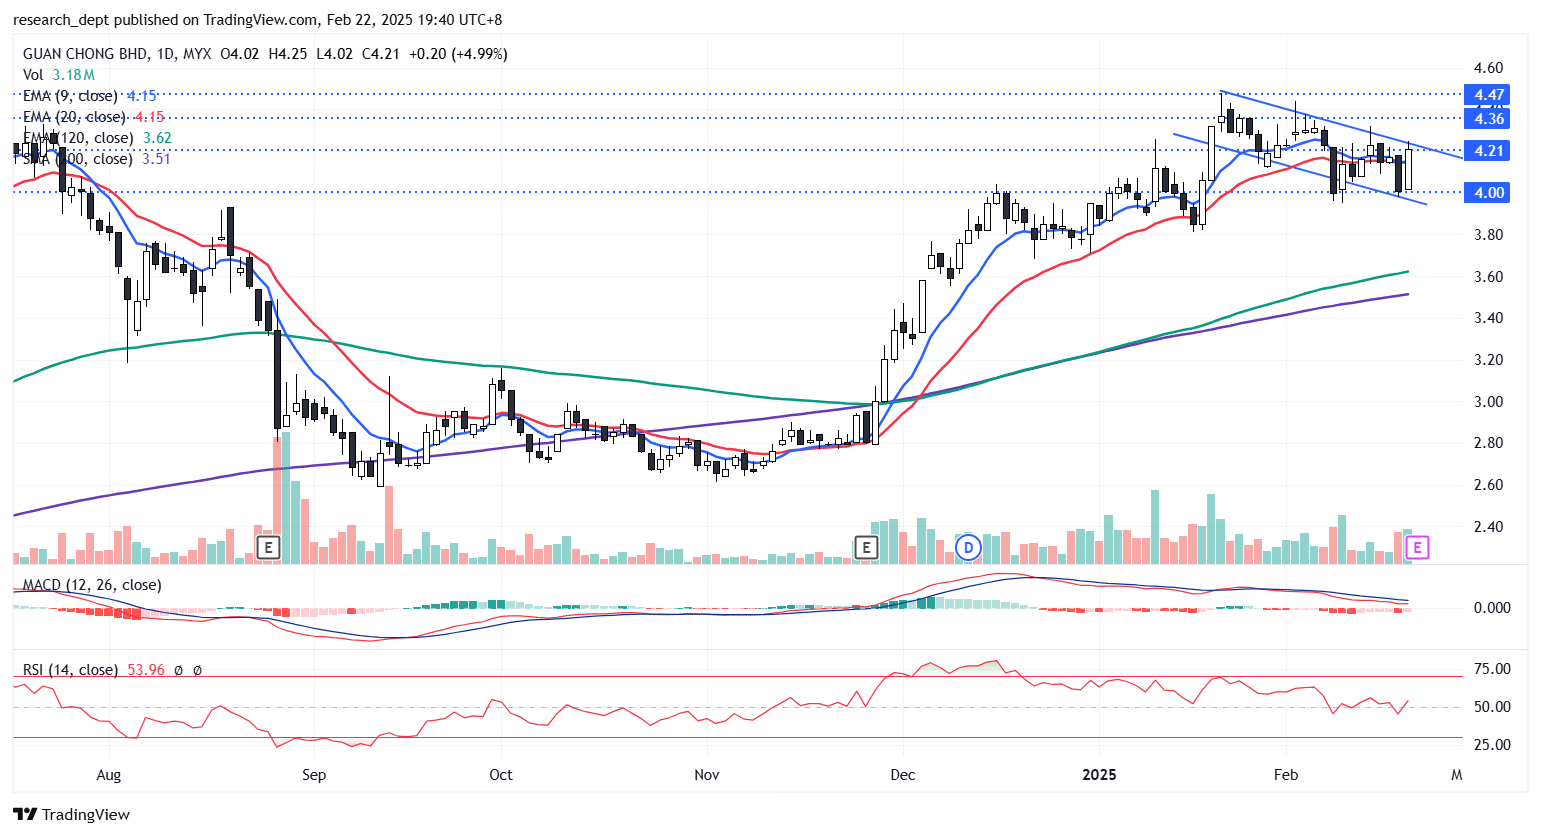The height and width of the screenshot is (836, 1541).
Task: Click the TradingView logo at bottom
Action: point(71,814)
